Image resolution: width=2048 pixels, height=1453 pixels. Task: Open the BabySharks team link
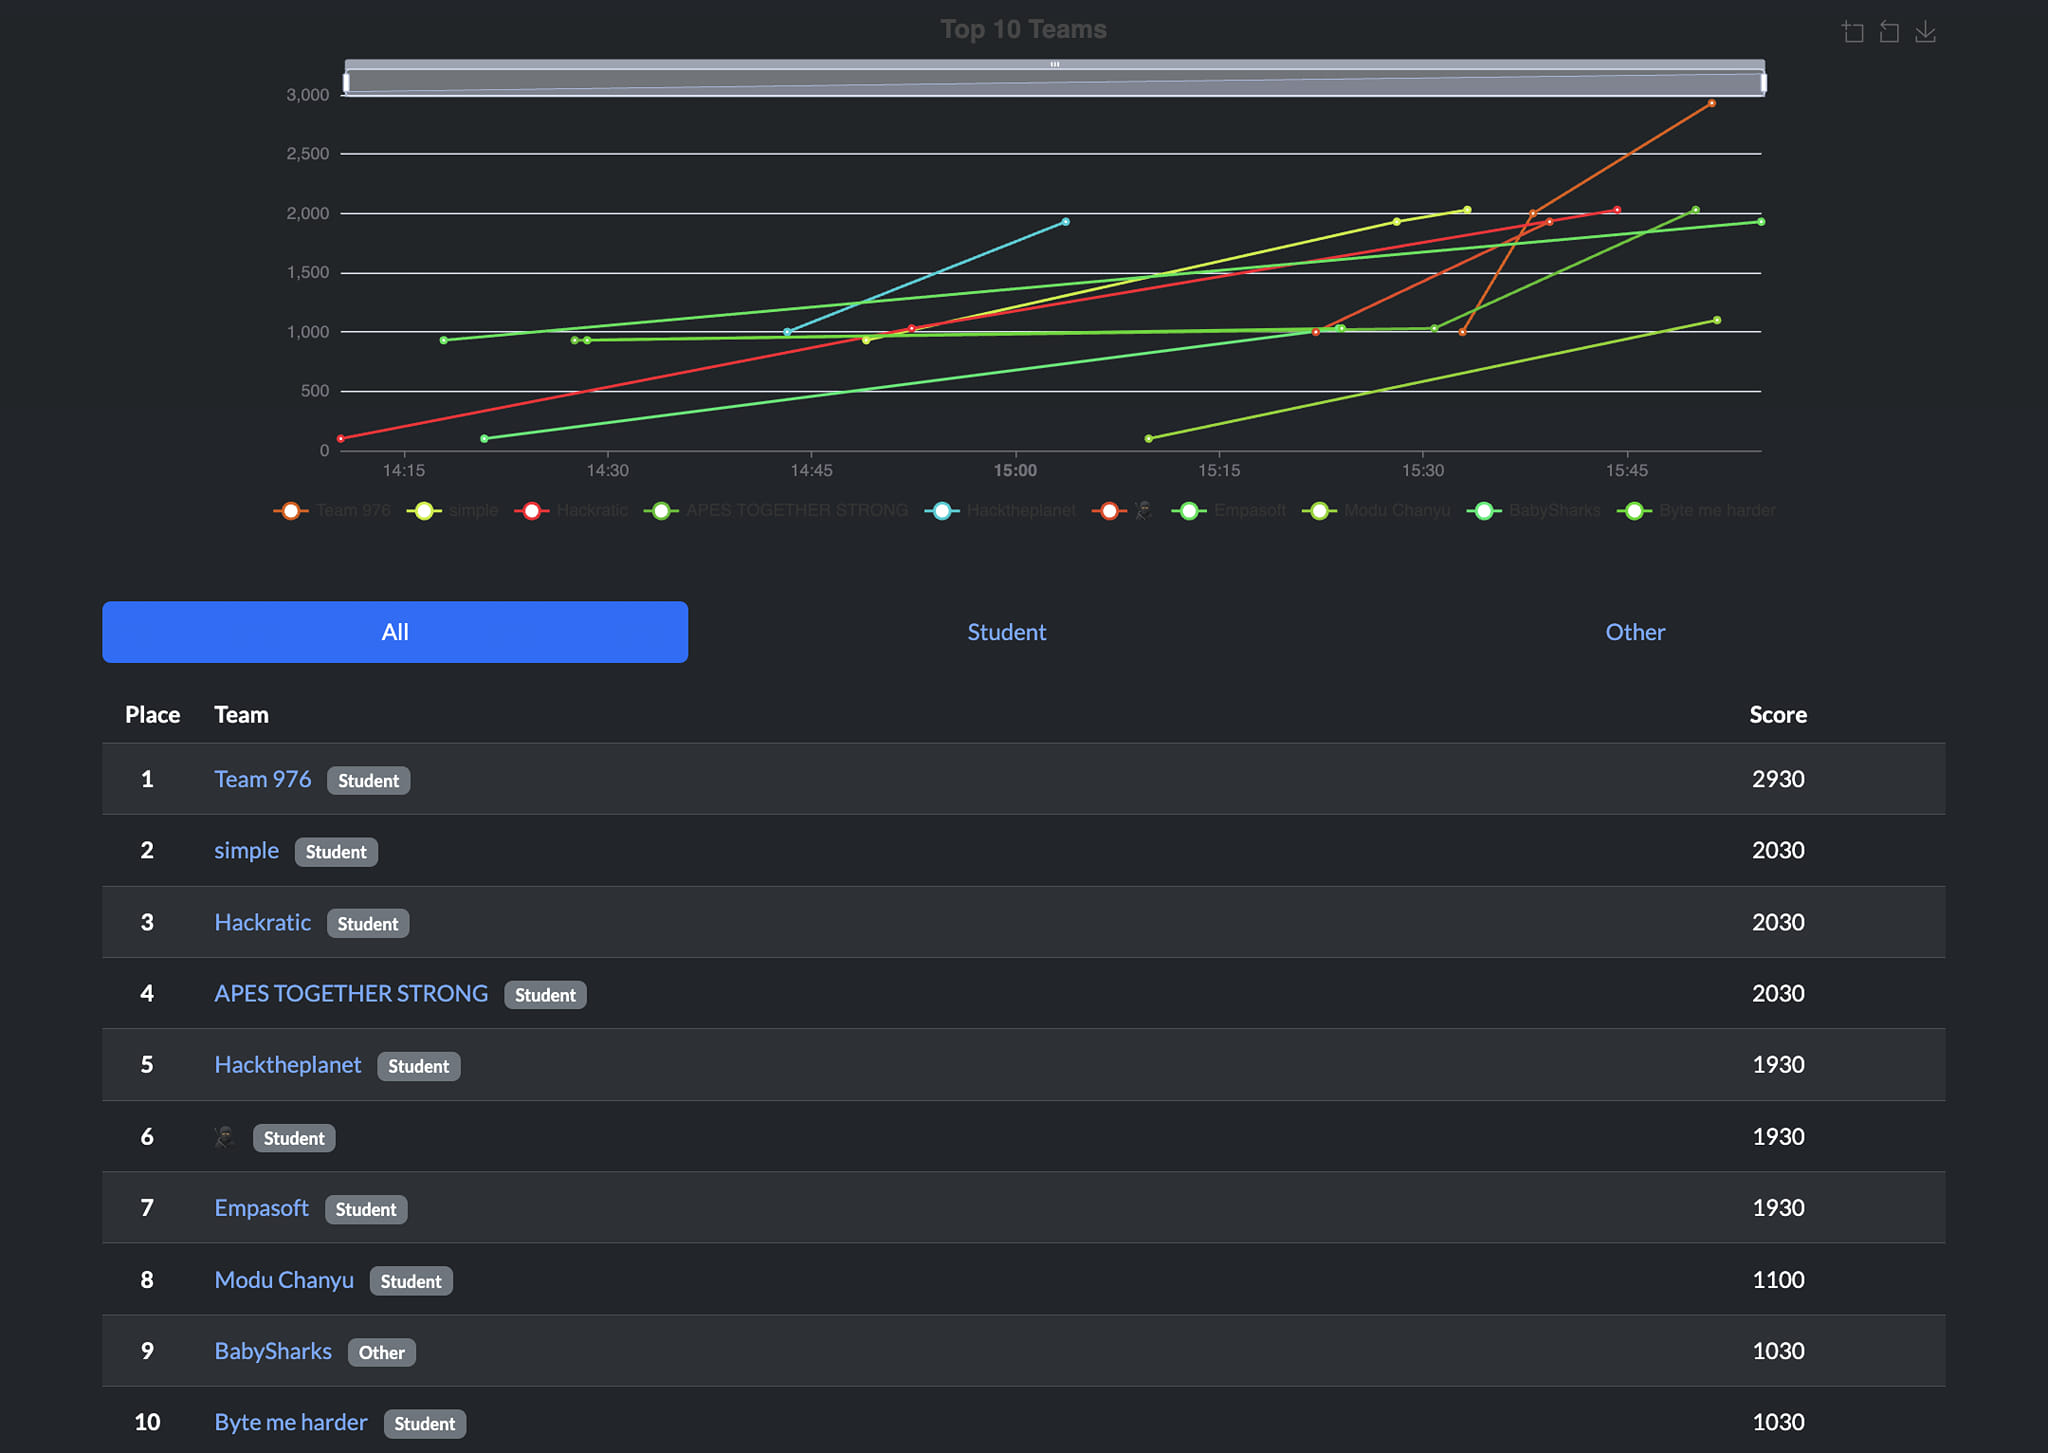pos(273,1351)
